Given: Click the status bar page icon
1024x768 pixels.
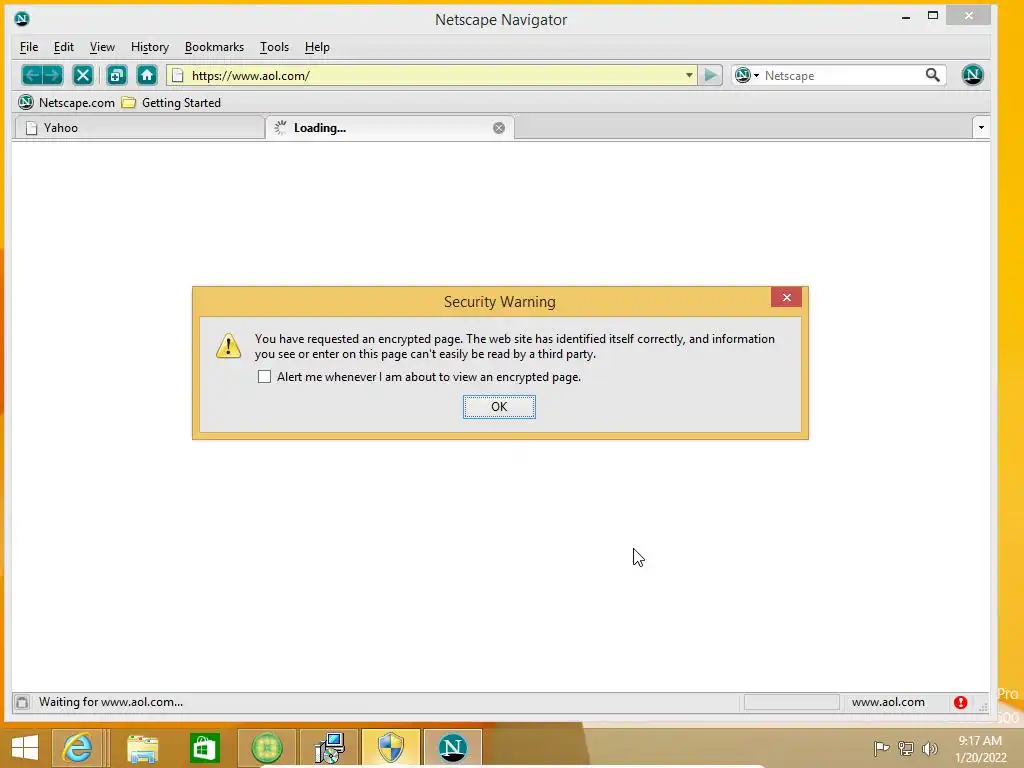Looking at the screenshot, I should pos(22,702).
